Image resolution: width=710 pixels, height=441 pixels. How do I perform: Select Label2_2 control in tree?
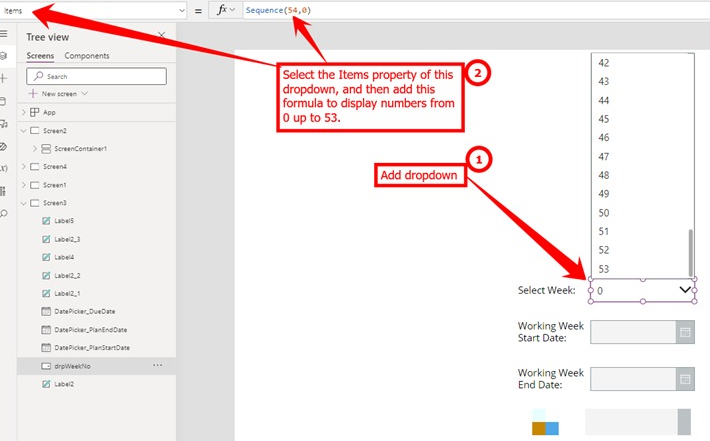[x=67, y=275]
